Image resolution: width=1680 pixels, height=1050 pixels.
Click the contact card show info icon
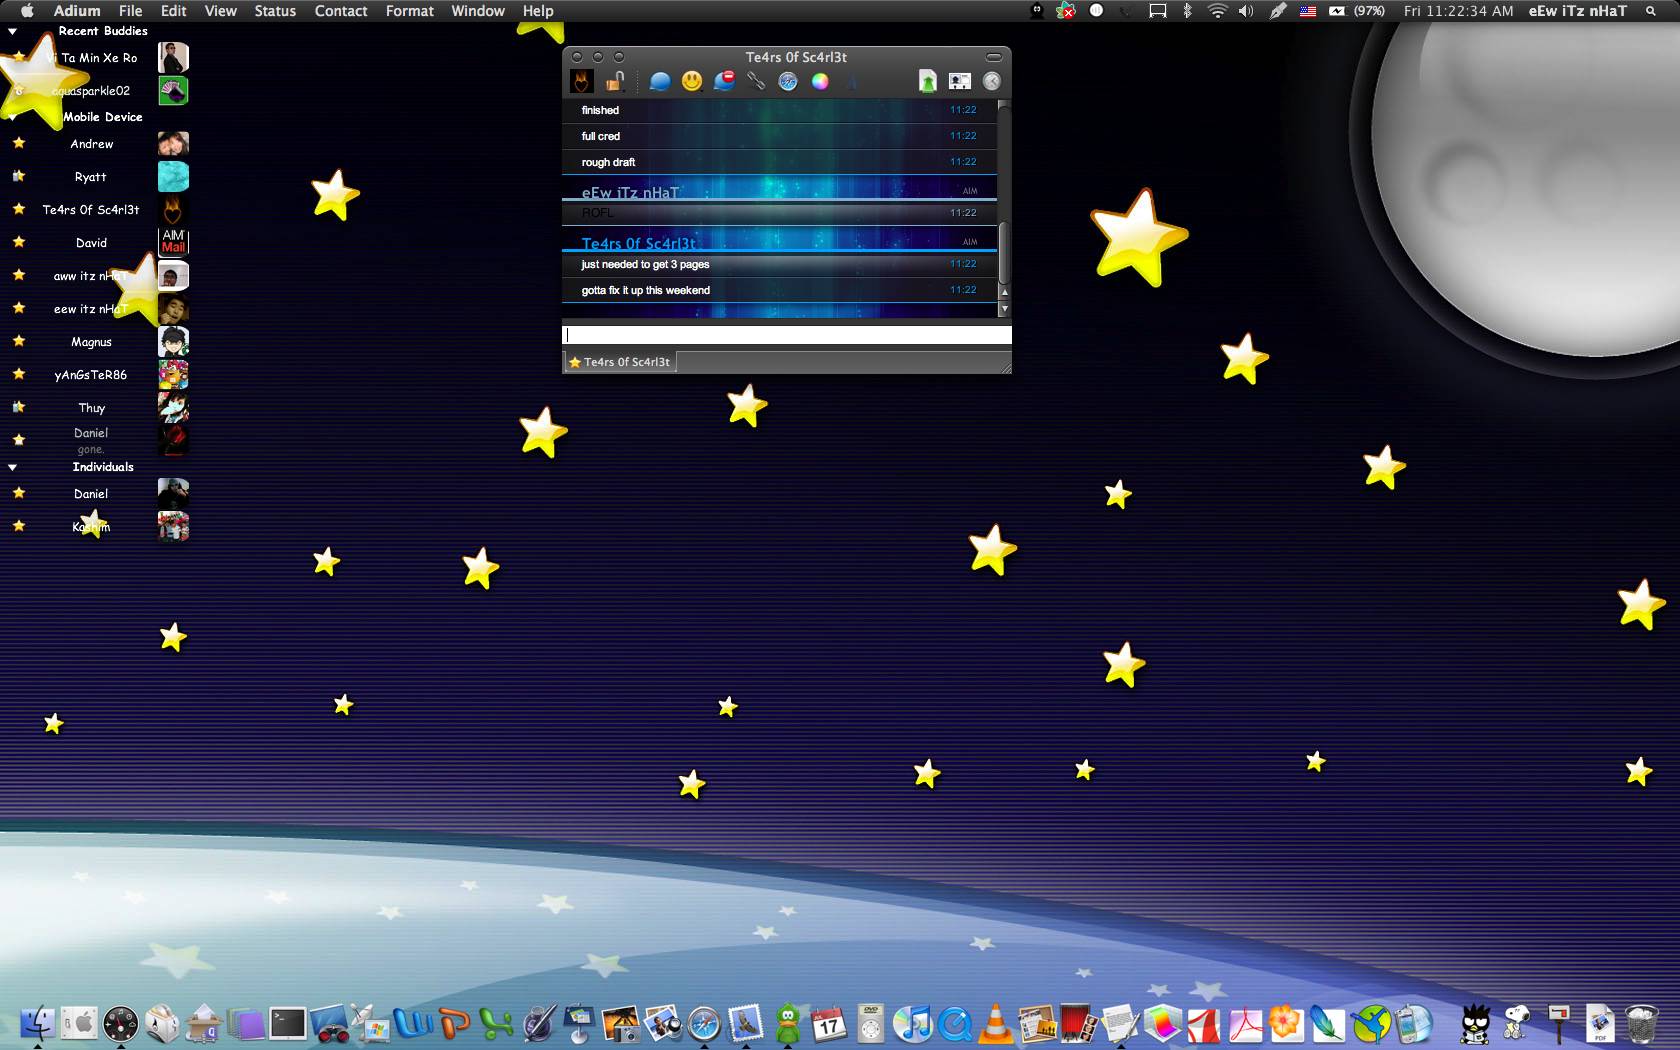(960, 82)
